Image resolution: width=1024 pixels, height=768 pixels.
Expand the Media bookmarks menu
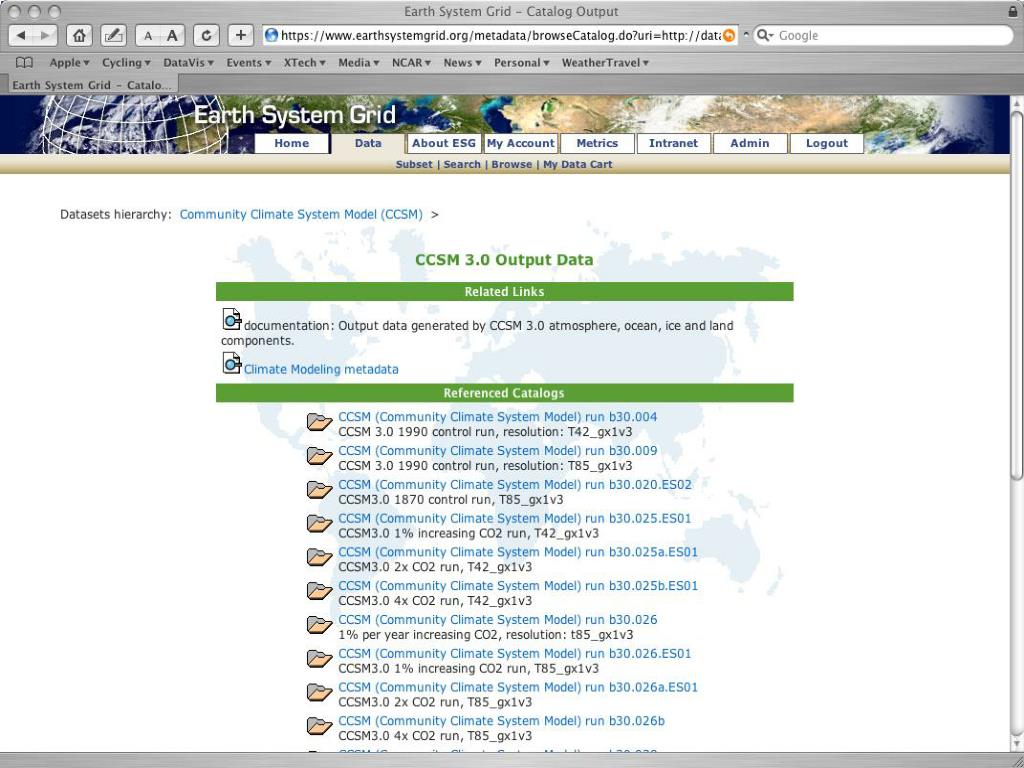click(359, 63)
